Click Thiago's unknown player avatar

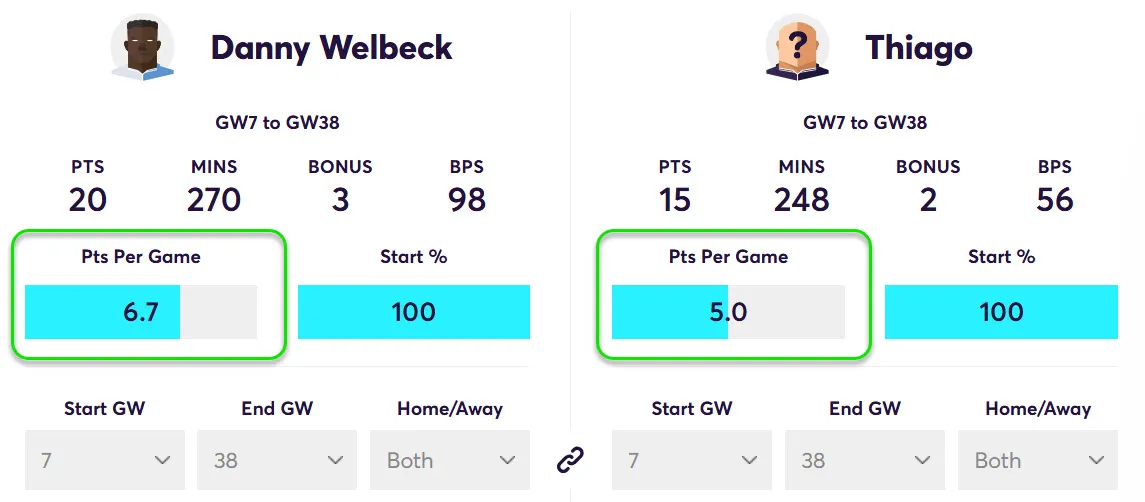tap(797, 47)
